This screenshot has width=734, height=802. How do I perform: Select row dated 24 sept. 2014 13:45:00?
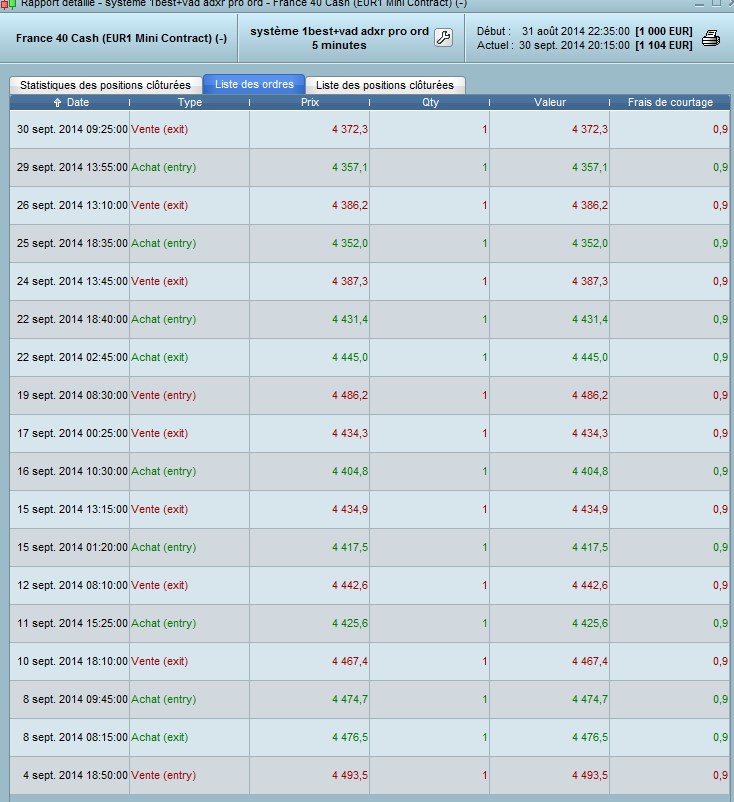[x=369, y=281]
